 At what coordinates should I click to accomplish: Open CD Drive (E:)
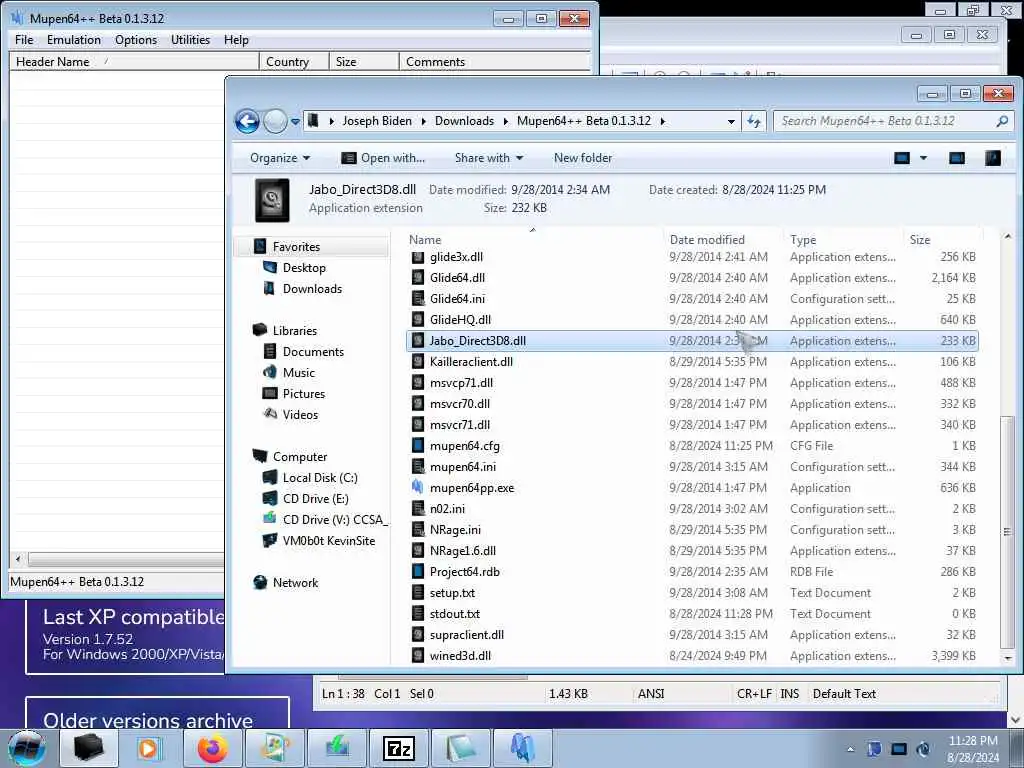(315, 498)
